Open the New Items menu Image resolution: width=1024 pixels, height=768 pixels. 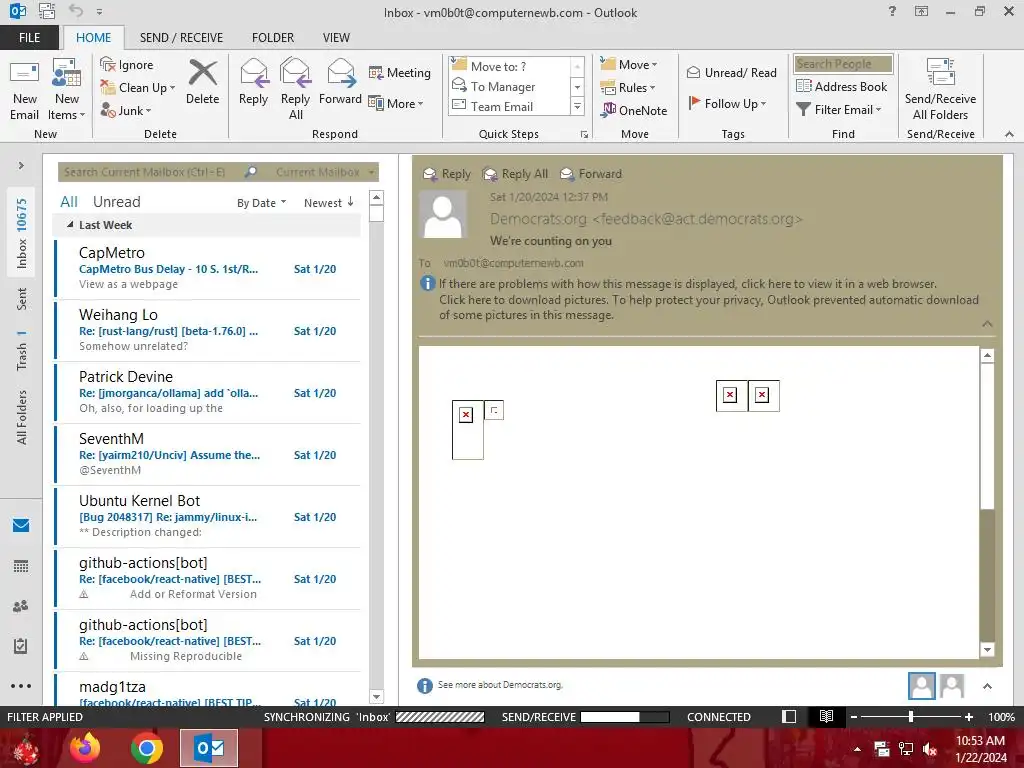[x=67, y=90]
